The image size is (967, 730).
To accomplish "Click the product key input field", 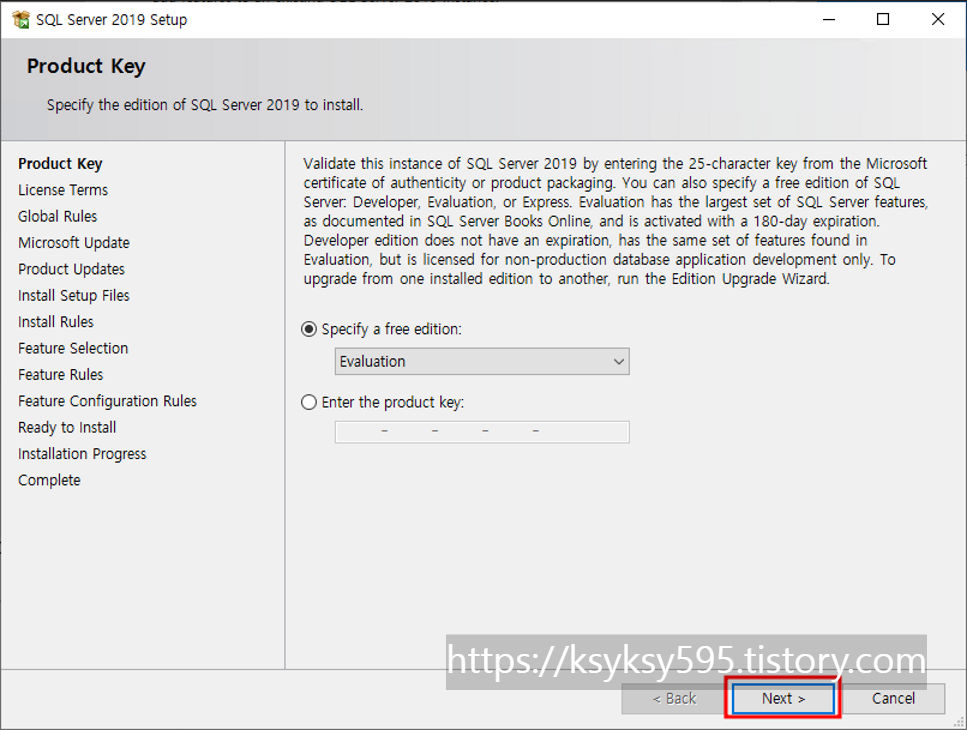I will pos(482,432).
